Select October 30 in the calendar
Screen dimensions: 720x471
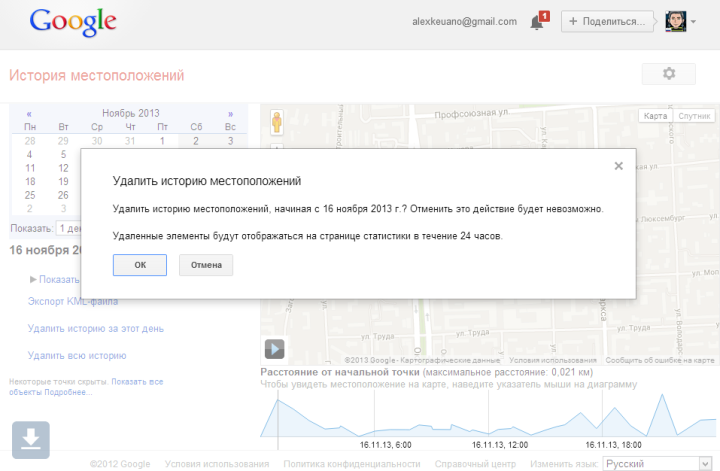pyautogui.click(x=97, y=141)
